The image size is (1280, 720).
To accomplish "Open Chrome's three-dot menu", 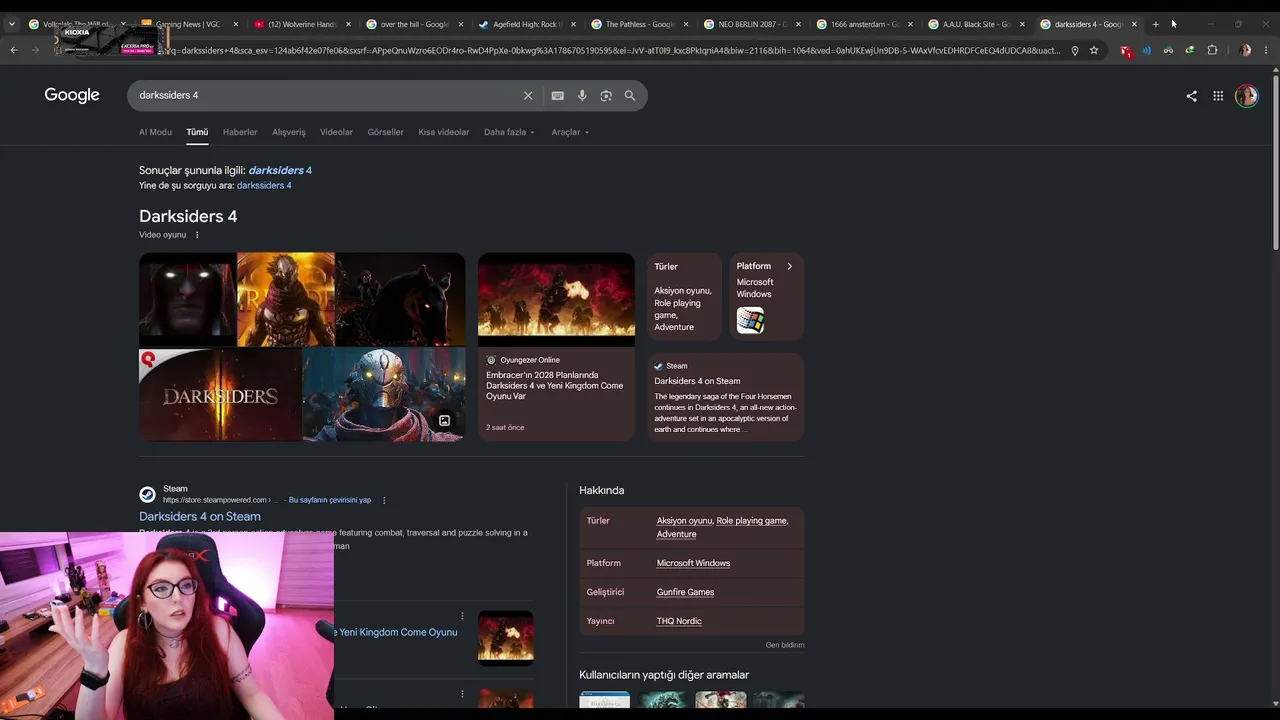I will pyautogui.click(x=1267, y=50).
